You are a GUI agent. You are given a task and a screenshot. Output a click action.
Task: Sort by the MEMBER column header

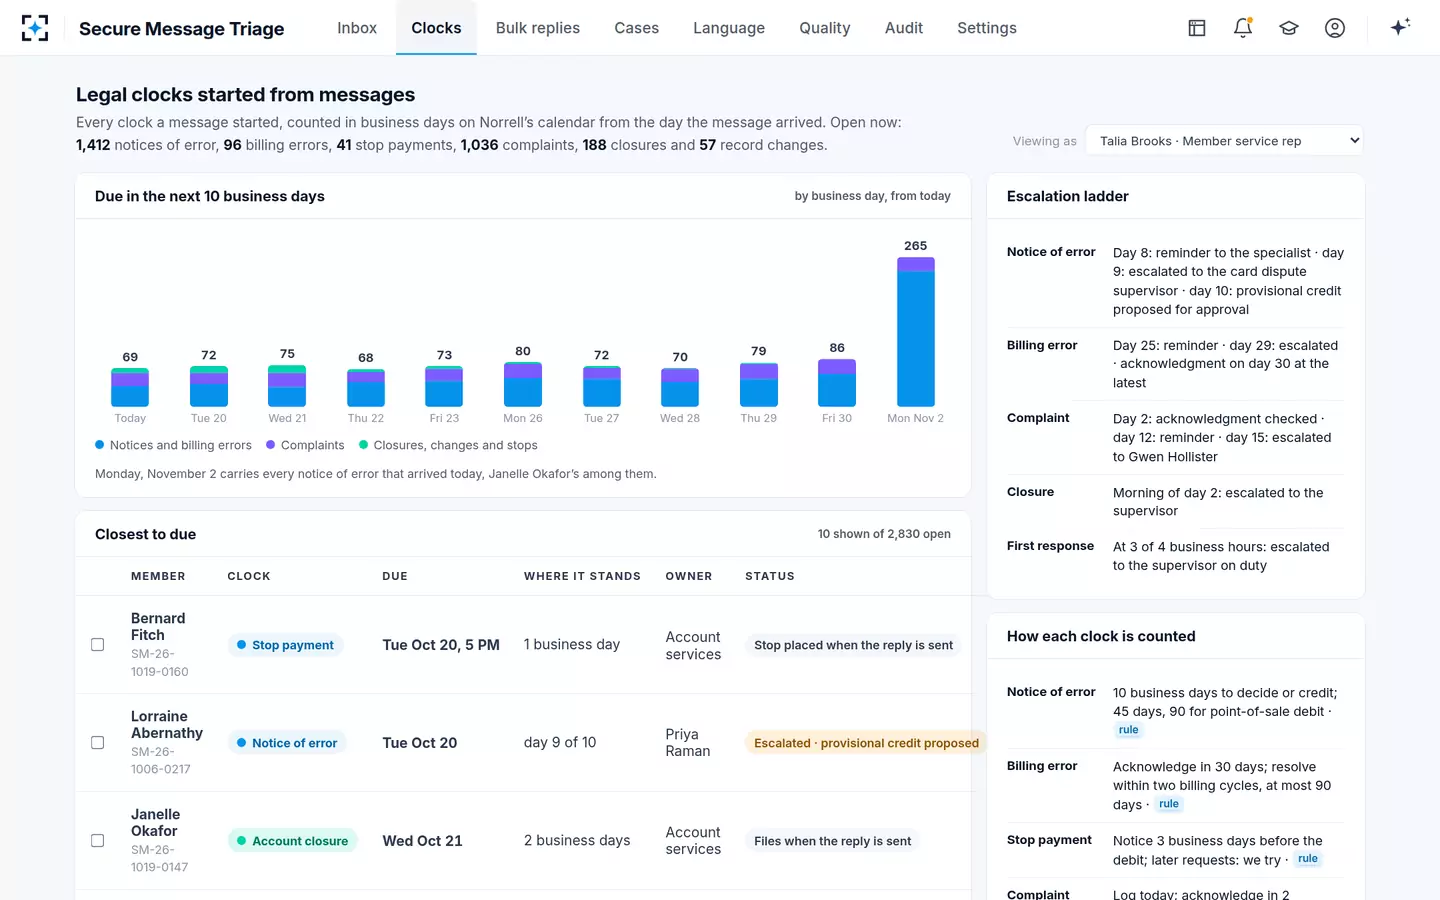click(158, 576)
